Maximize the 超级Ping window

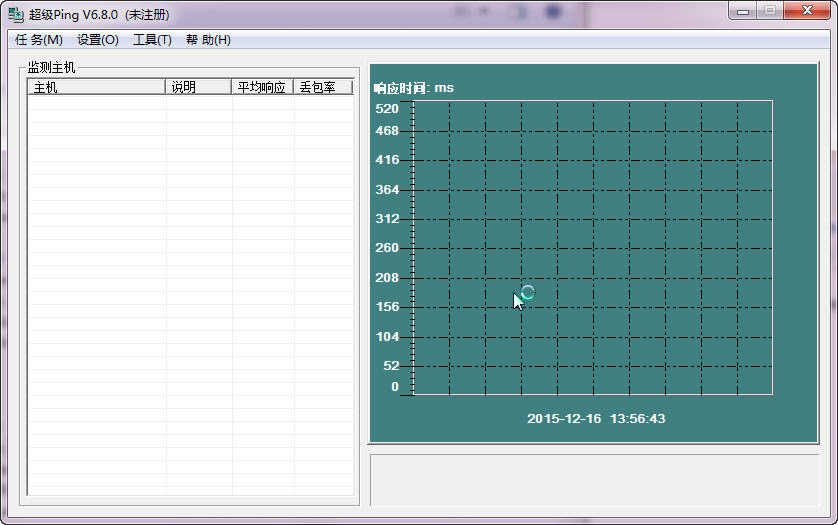point(770,10)
